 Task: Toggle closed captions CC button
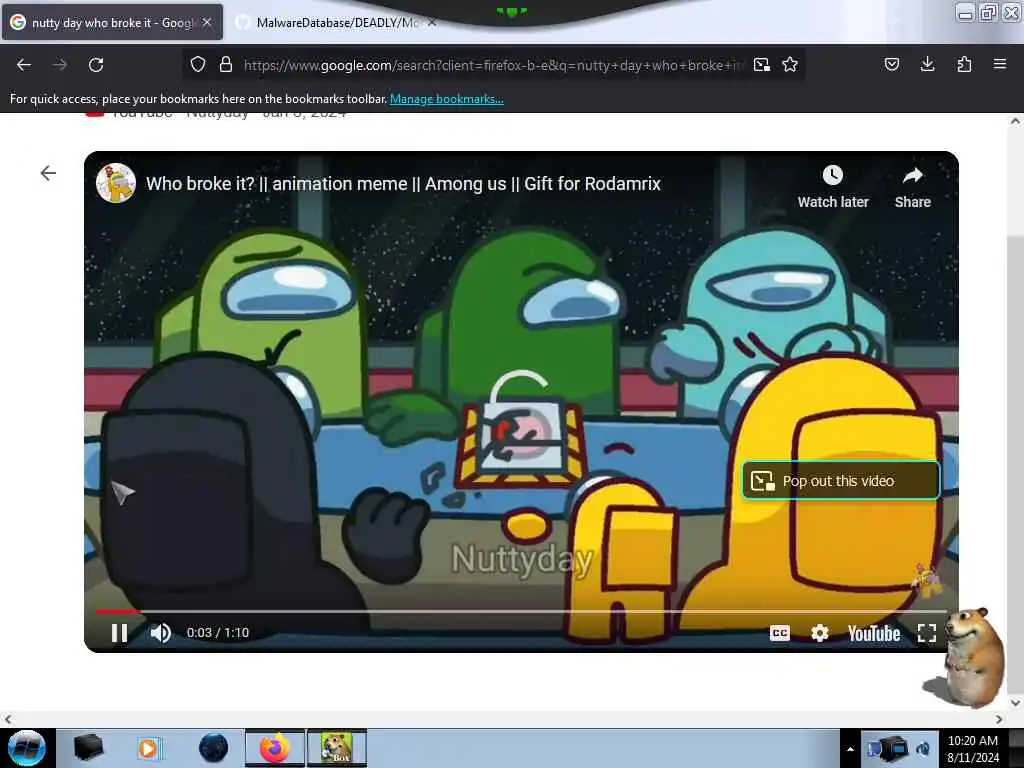point(780,633)
